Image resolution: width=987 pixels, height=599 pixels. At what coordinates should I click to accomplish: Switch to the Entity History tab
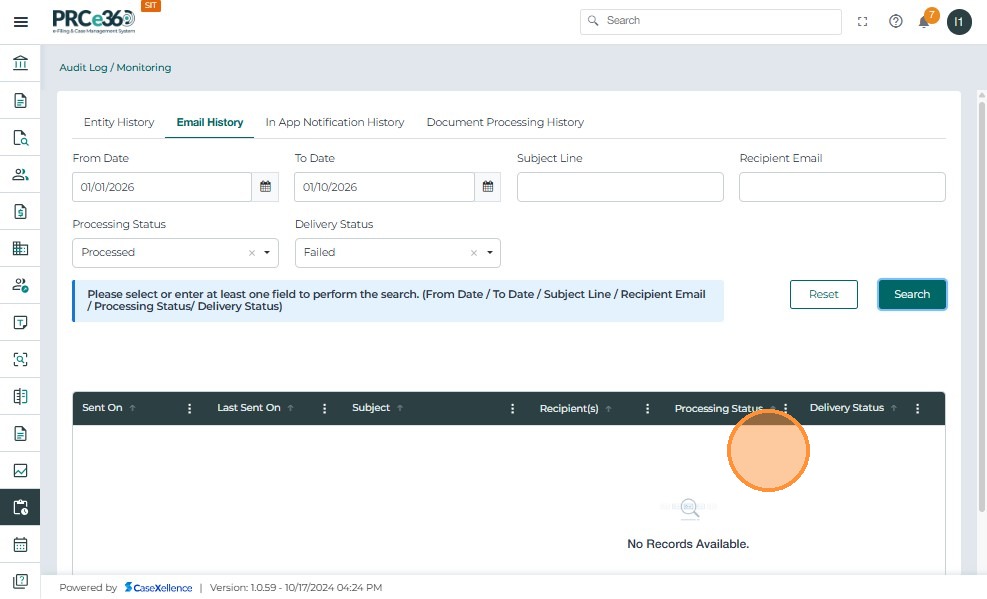[119, 123]
